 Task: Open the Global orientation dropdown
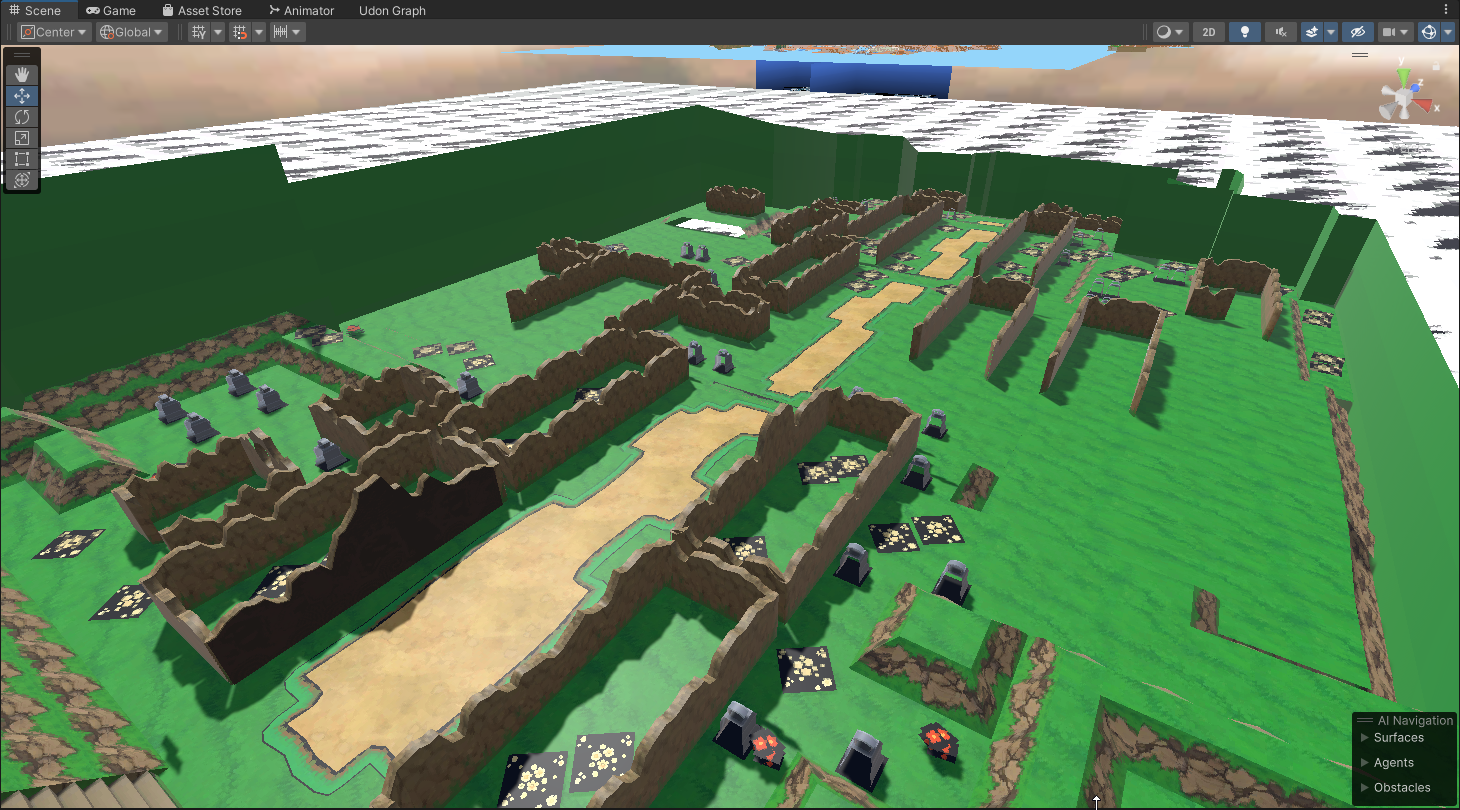click(131, 32)
